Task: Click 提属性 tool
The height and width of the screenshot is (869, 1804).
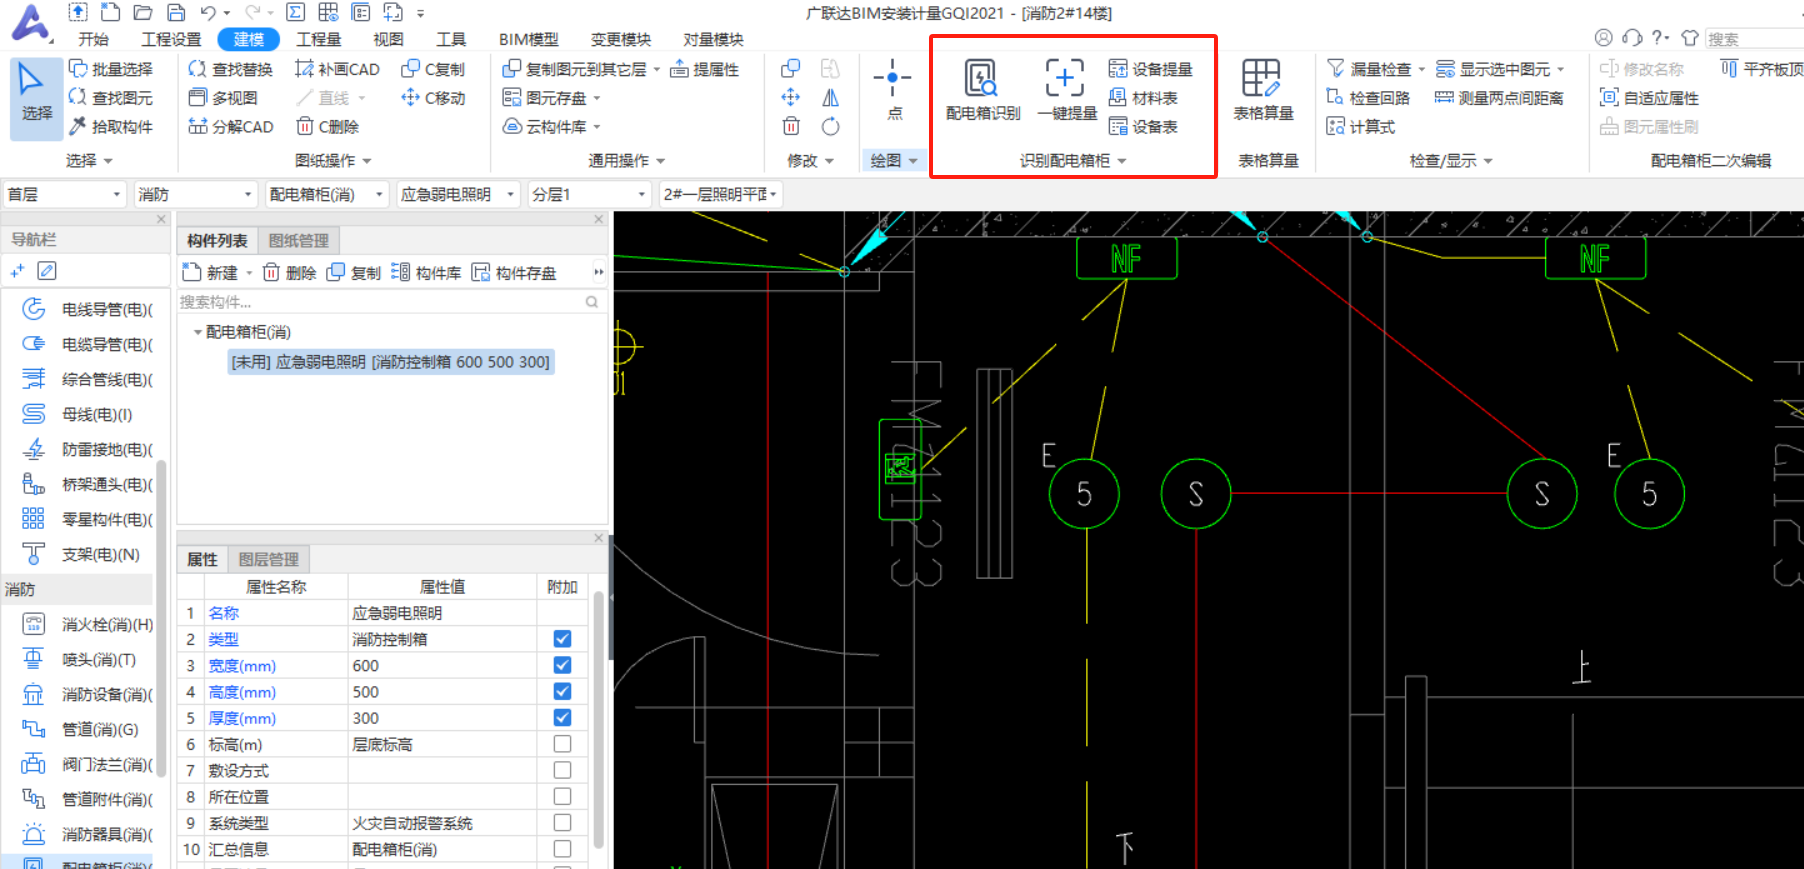Action: point(705,69)
